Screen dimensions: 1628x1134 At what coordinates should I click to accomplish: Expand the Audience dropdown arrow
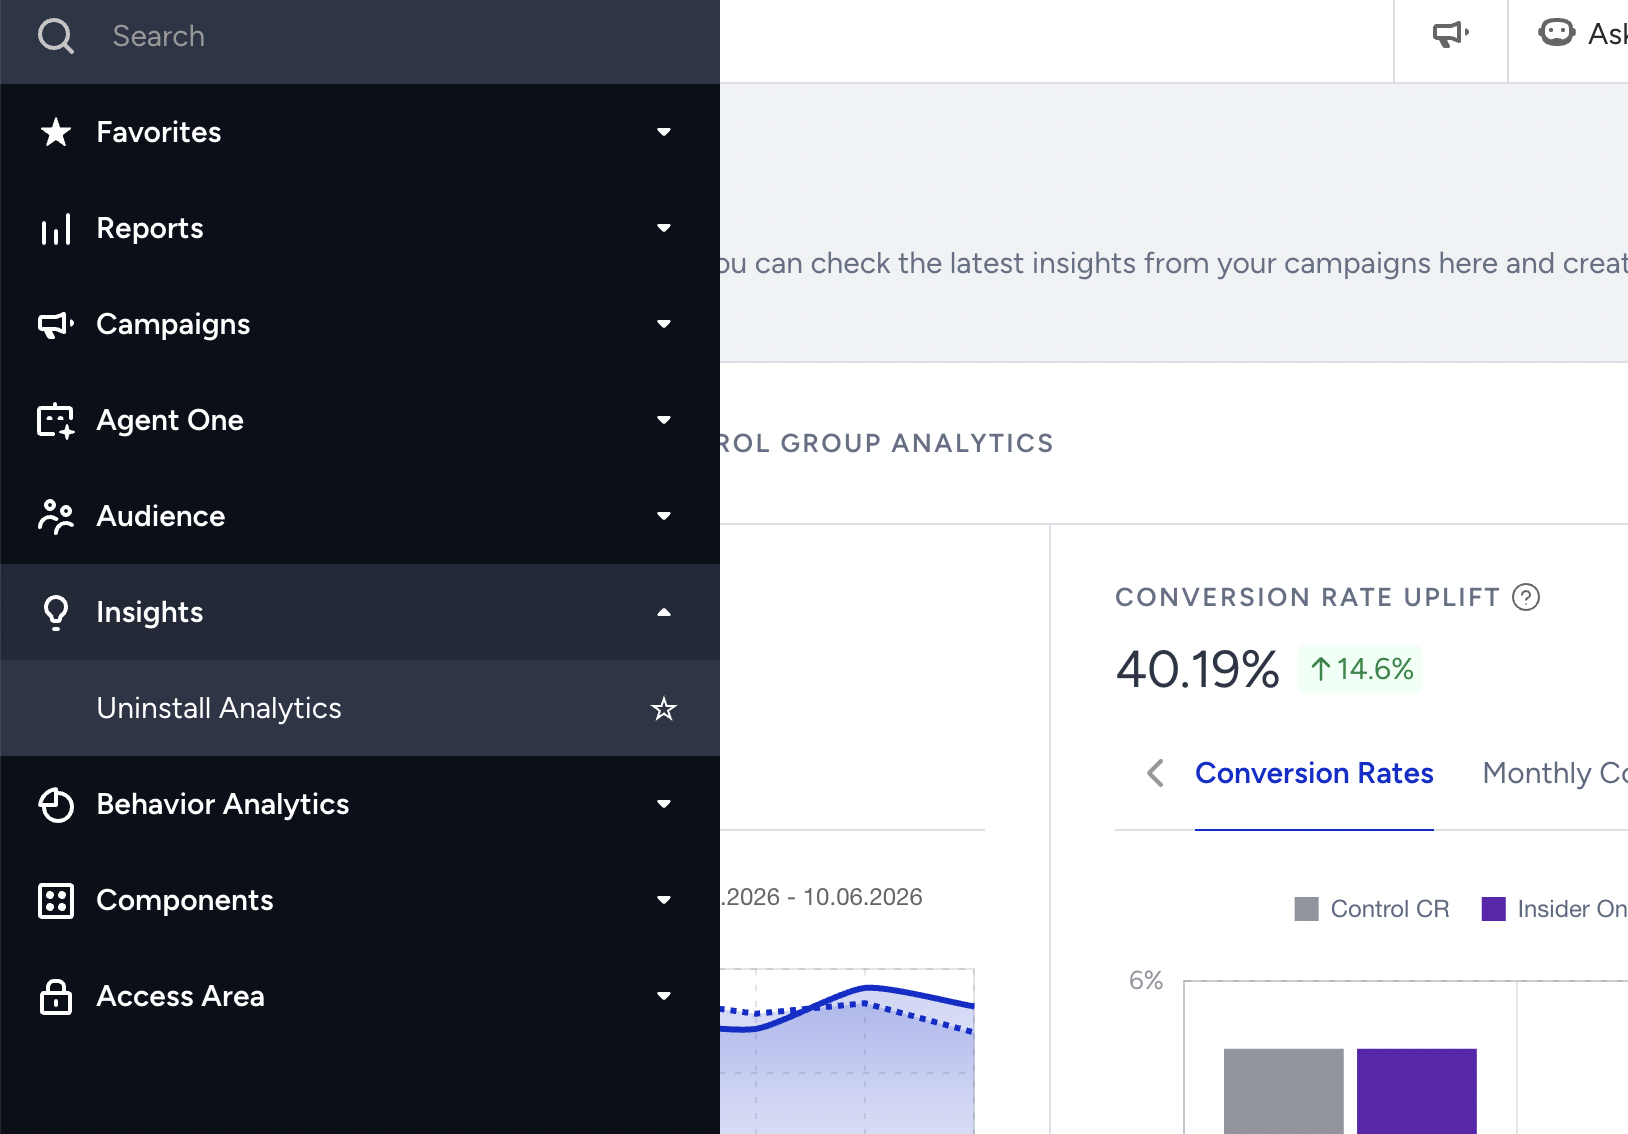pos(664,516)
